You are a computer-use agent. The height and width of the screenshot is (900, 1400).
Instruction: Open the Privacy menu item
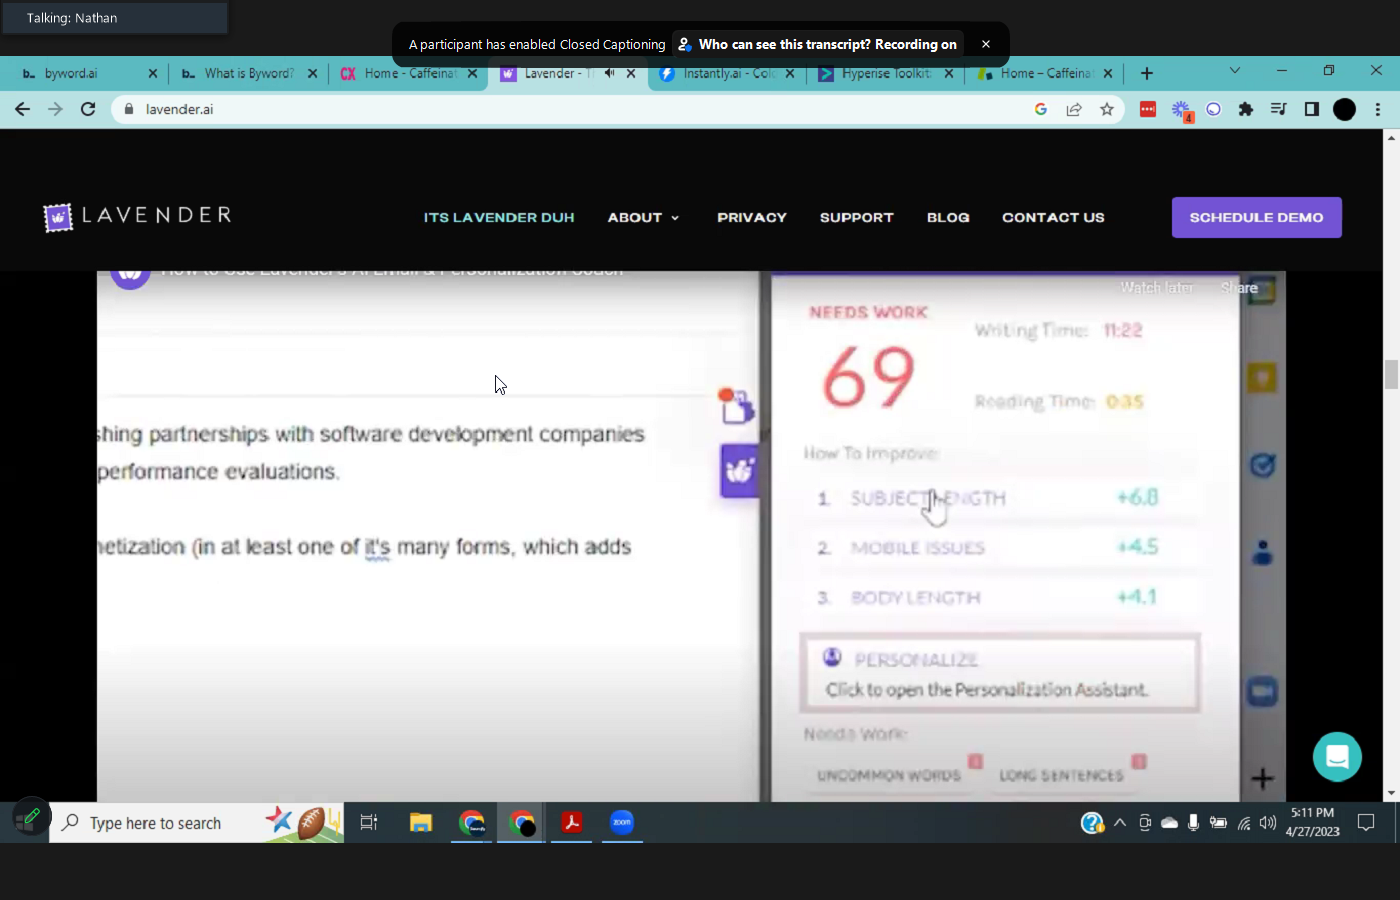click(751, 217)
